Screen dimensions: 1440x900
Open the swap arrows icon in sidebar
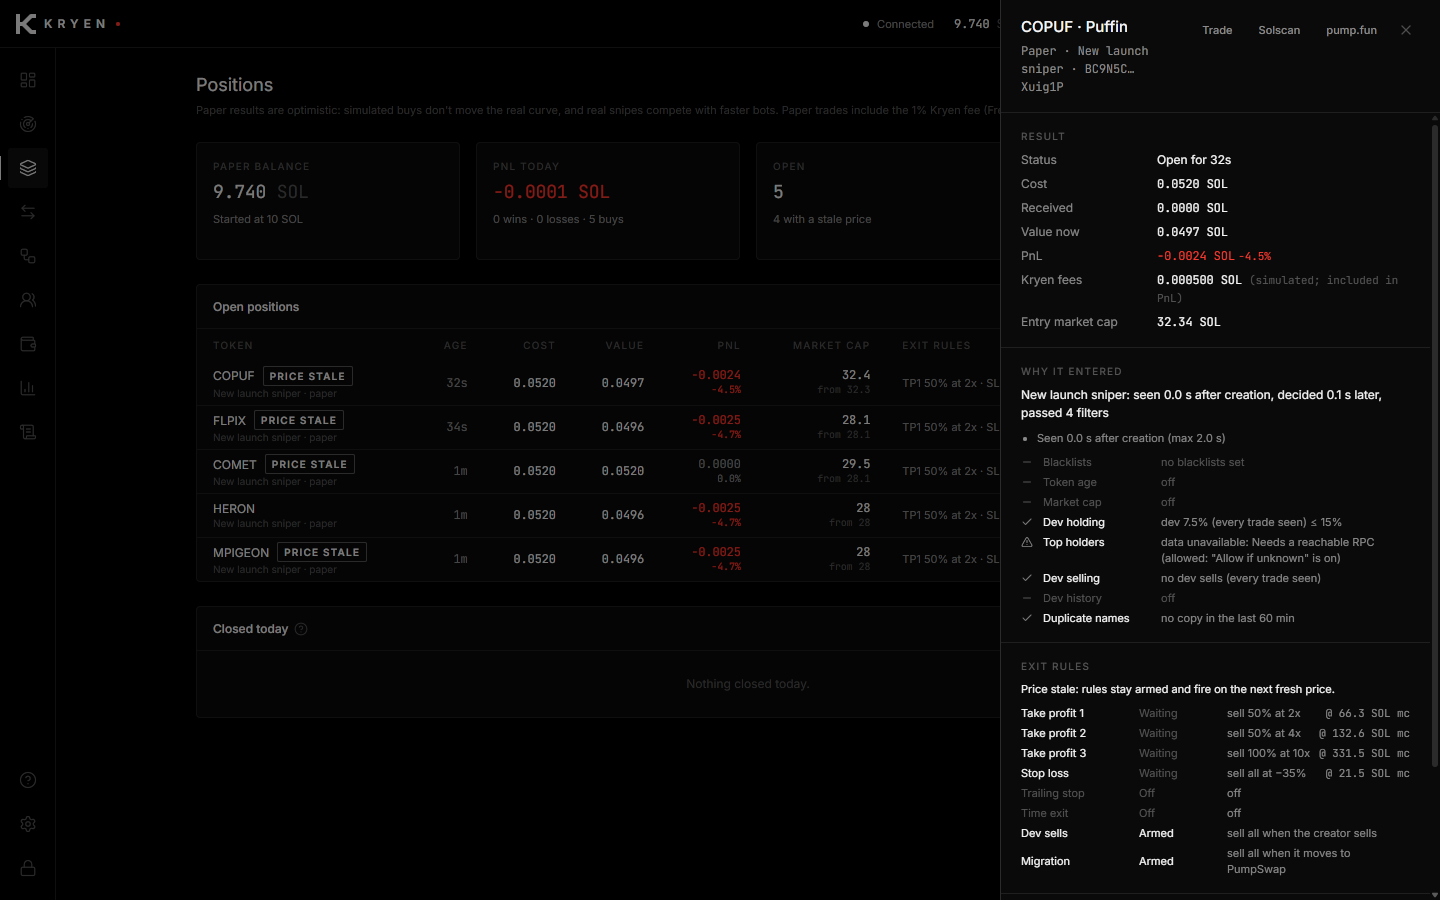[x=28, y=212]
